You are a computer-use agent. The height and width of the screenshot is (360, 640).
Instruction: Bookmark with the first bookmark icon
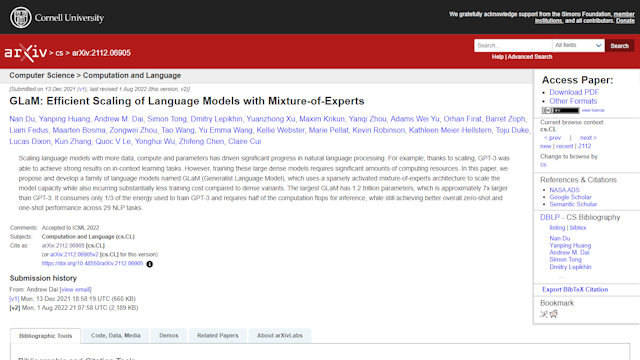click(544, 314)
